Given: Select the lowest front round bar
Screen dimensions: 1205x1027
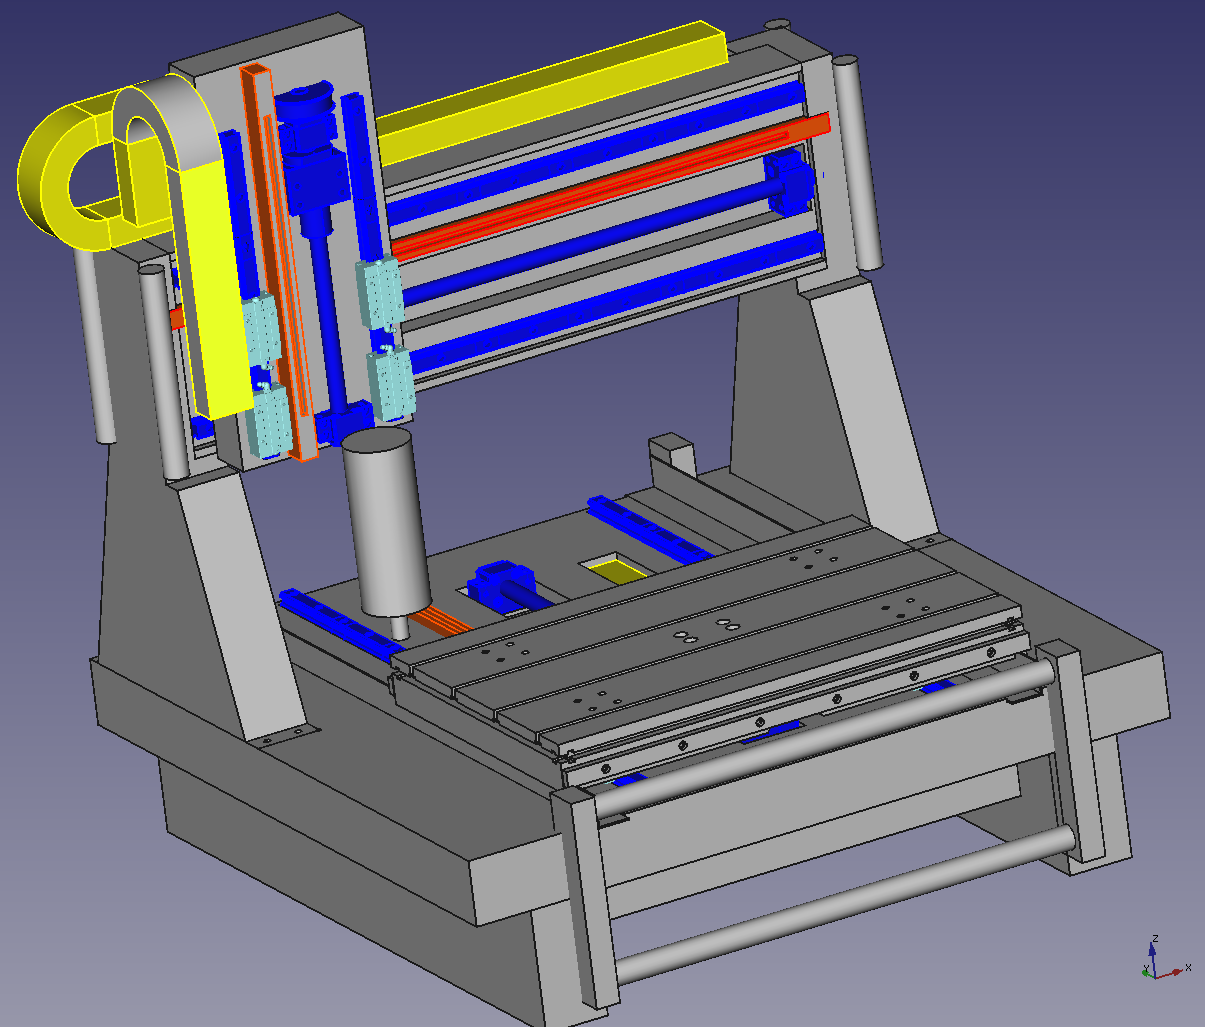Looking at the screenshot, I should click(x=845, y=905).
